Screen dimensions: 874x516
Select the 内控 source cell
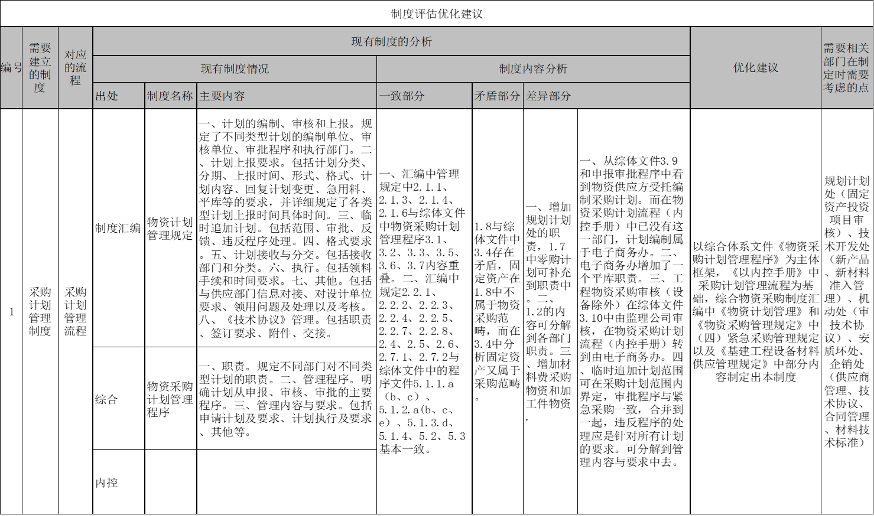click(106, 482)
